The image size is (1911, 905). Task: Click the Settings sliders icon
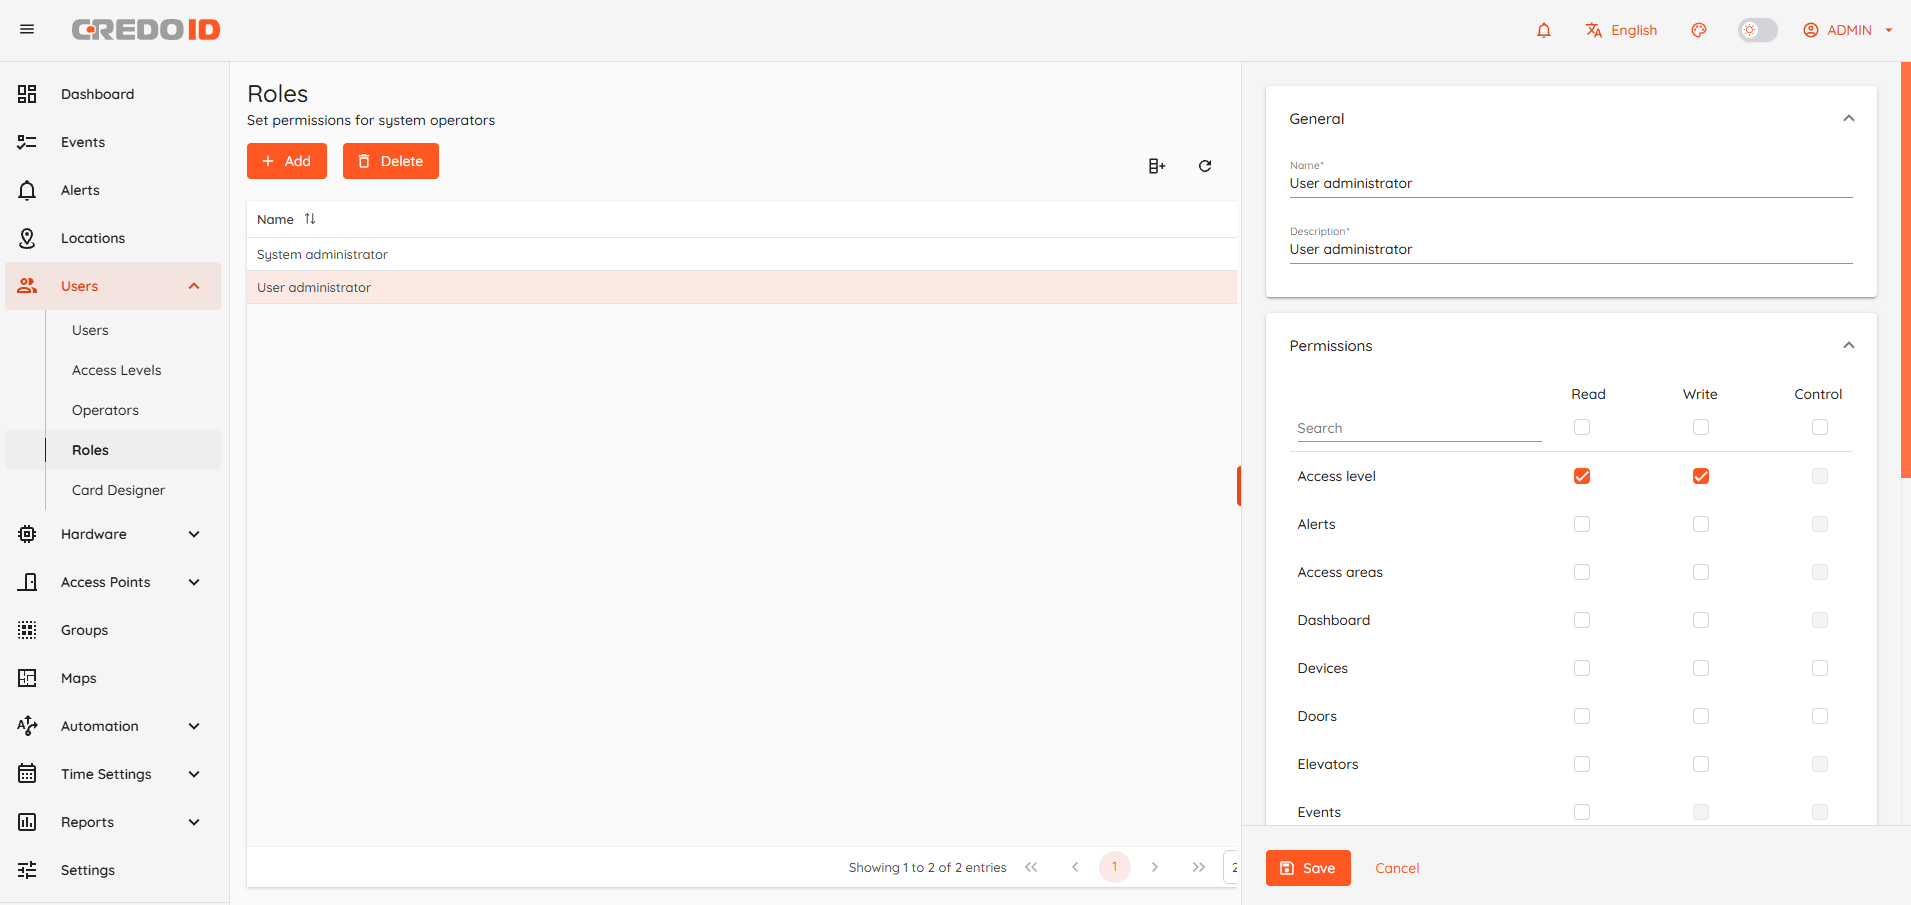pyautogui.click(x=27, y=870)
